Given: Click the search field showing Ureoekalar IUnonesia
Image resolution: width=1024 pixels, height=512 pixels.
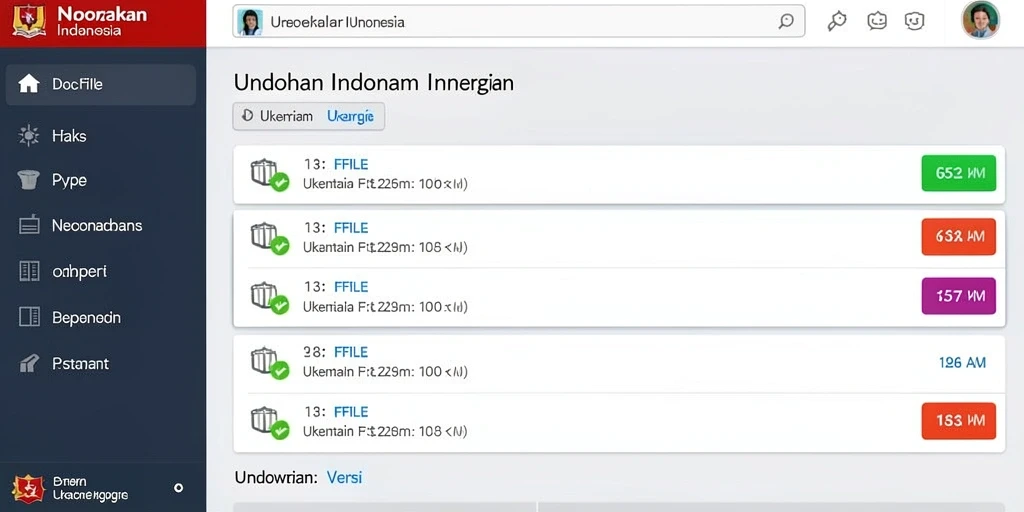Looking at the screenshot, I should point(519,22).
